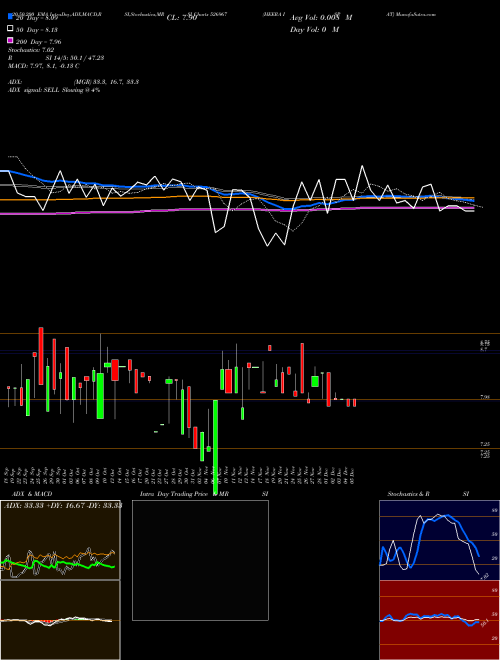This screenshot has width=500, height=660.
Task: Click the 'Day Vol: 0 M' text
Action: click(x=314, y=29)
